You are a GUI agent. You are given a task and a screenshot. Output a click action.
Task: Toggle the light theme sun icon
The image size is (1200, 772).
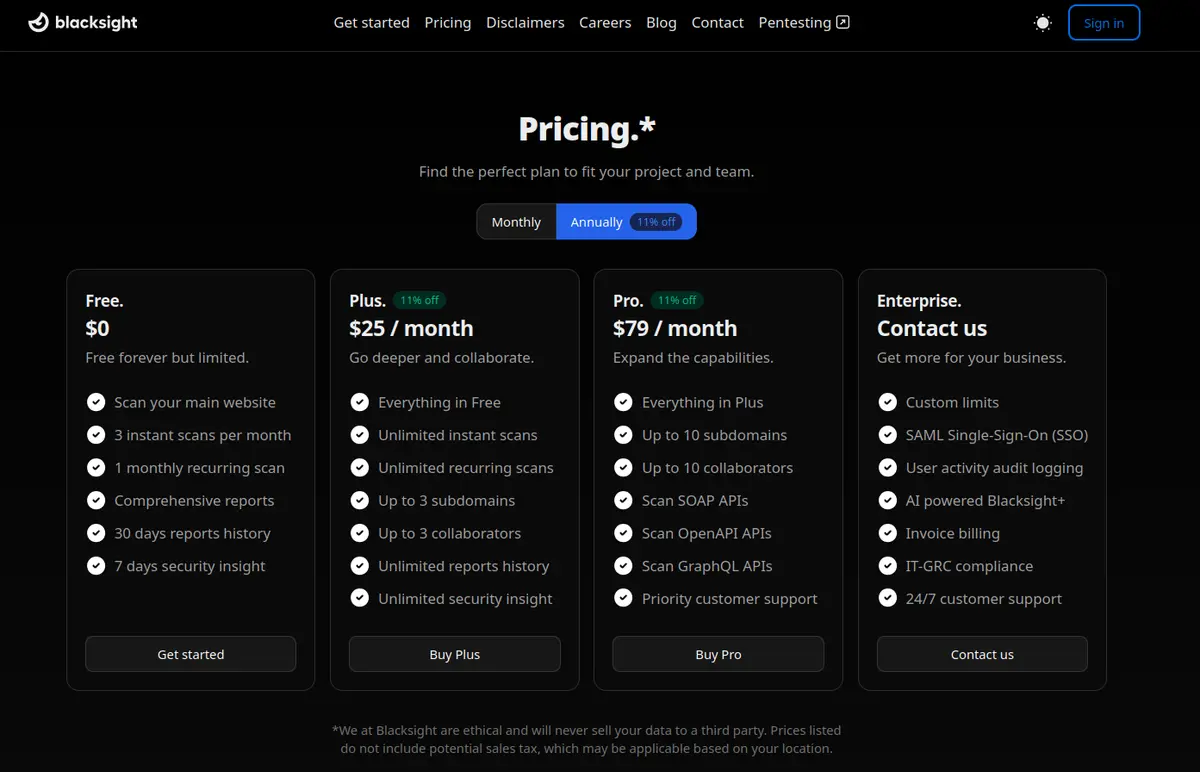pyautogui.click(x=1043, y=23)
